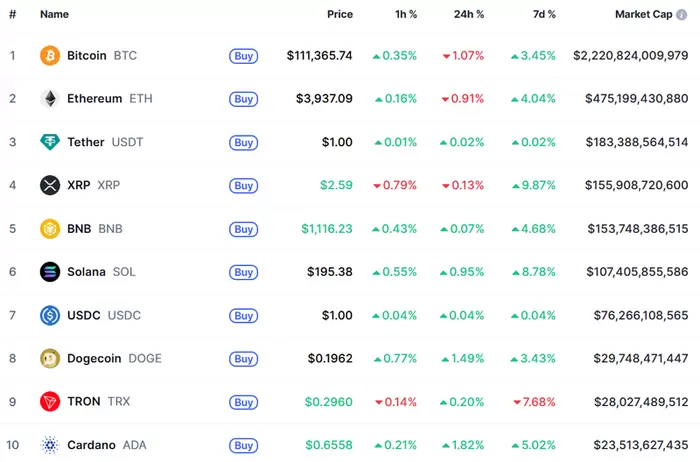
Task: Sort by 24h % column header
Action: click(467, 15)
